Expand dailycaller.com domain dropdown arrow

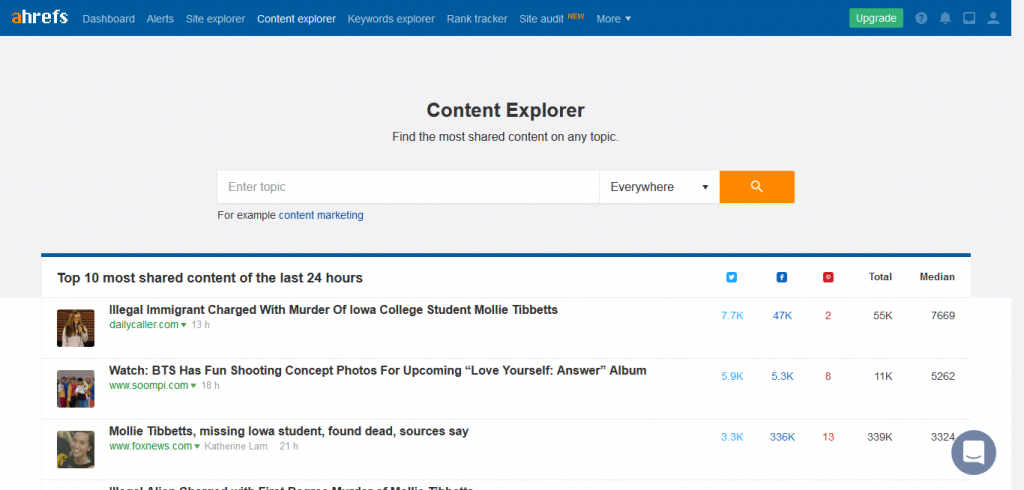[x=184, y=325]
